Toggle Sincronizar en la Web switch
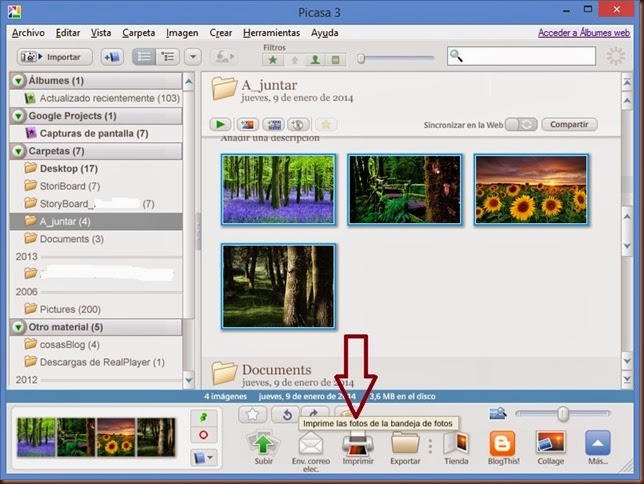644x484 pixels. point(521,124)
